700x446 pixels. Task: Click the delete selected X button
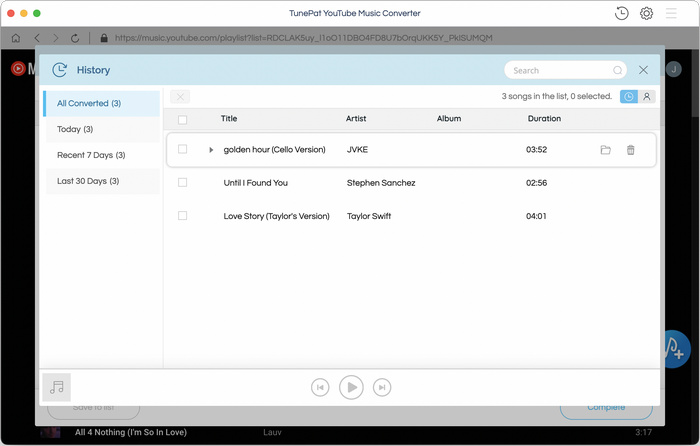pyautogui.click(x=180, y=96)
